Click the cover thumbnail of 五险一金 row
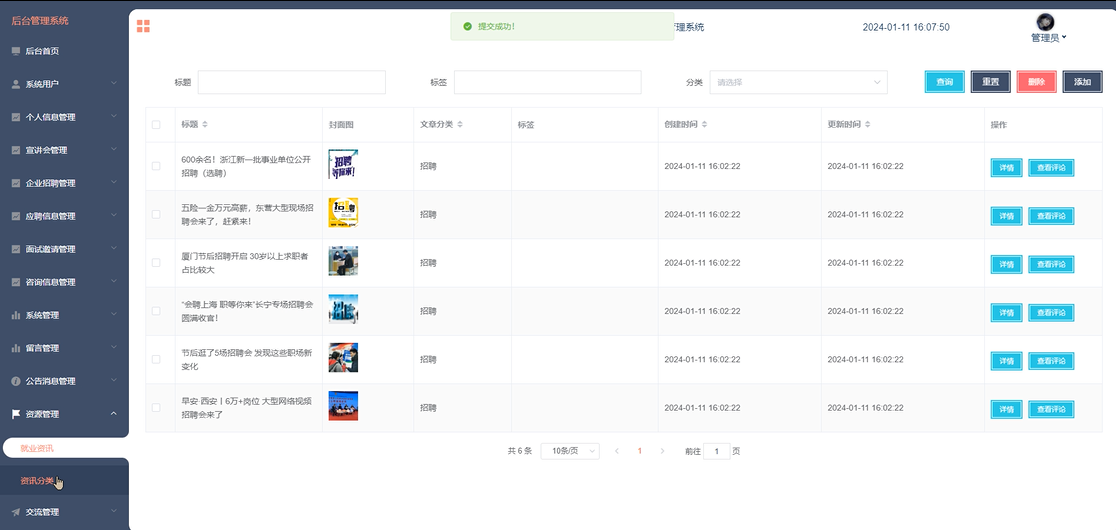Viewport: 1116px width, 530px height. [343, 213]
